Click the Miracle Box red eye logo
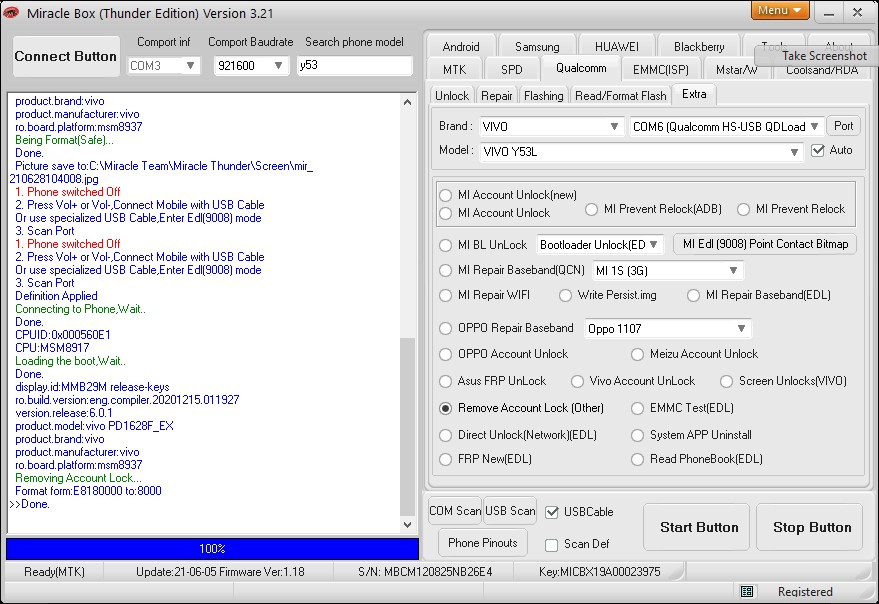This screenshot has height=604, width=879. [11, 12]
